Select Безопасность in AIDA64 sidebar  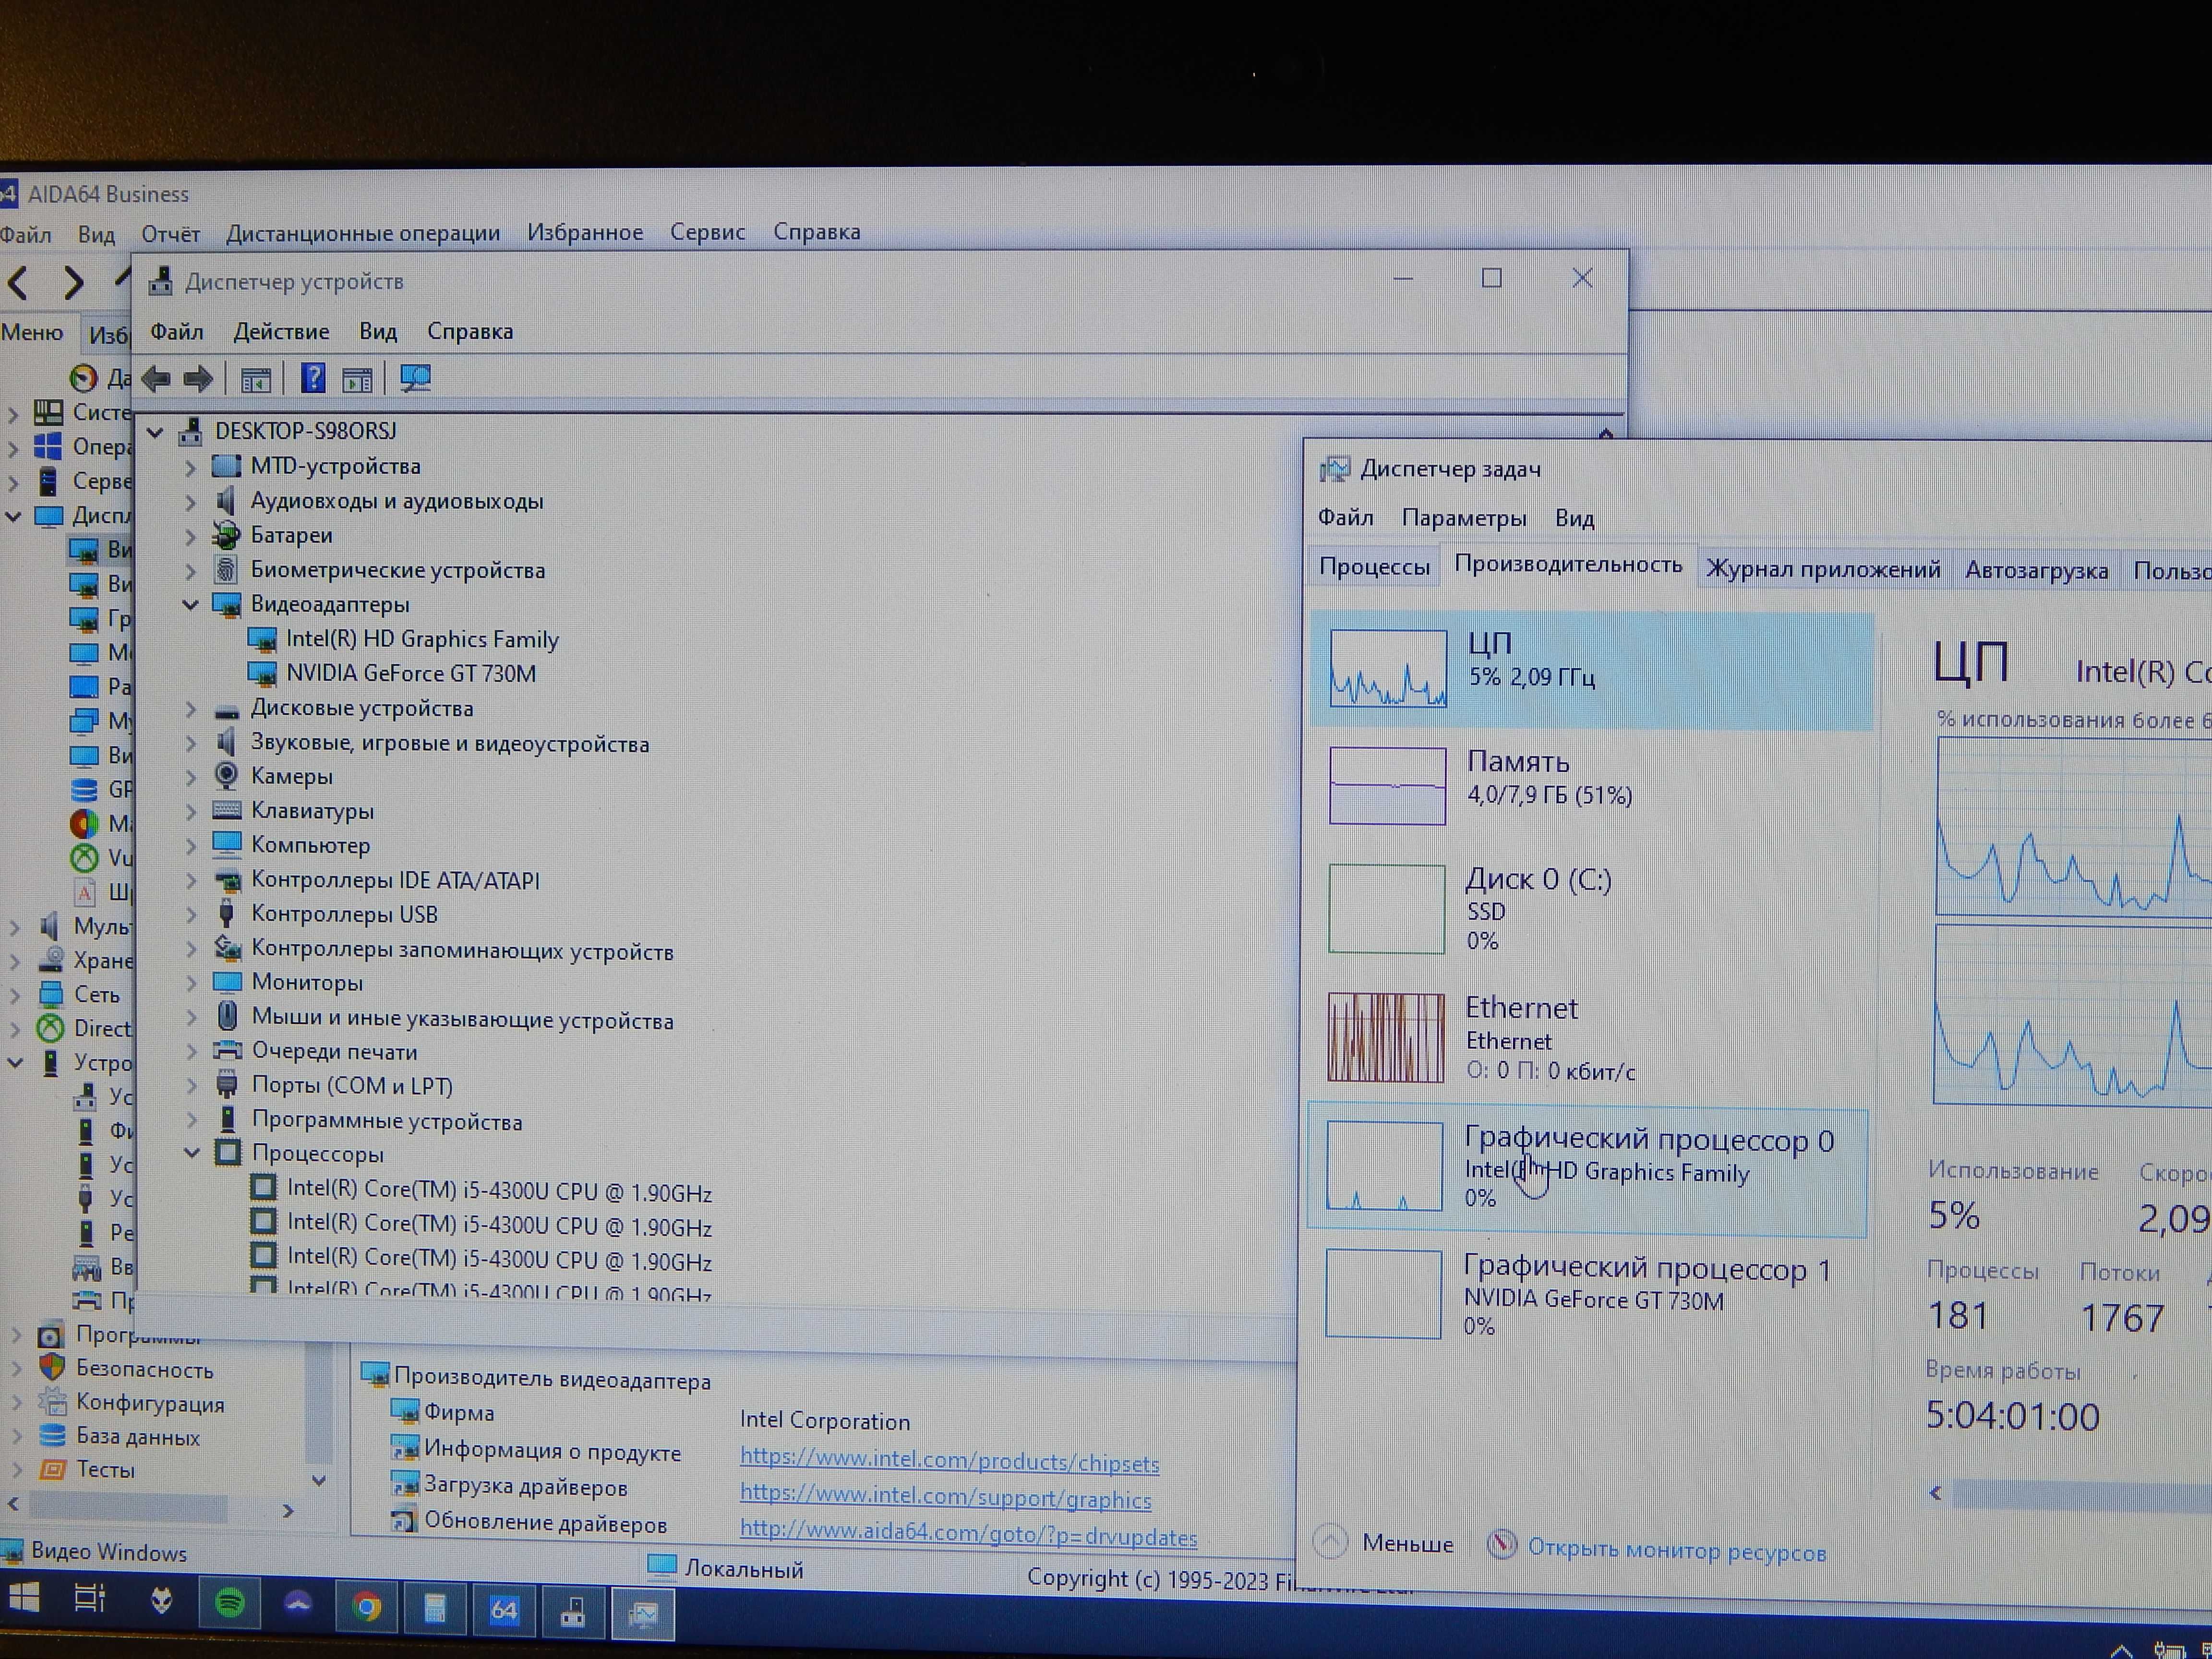[x=145, y=1369]
